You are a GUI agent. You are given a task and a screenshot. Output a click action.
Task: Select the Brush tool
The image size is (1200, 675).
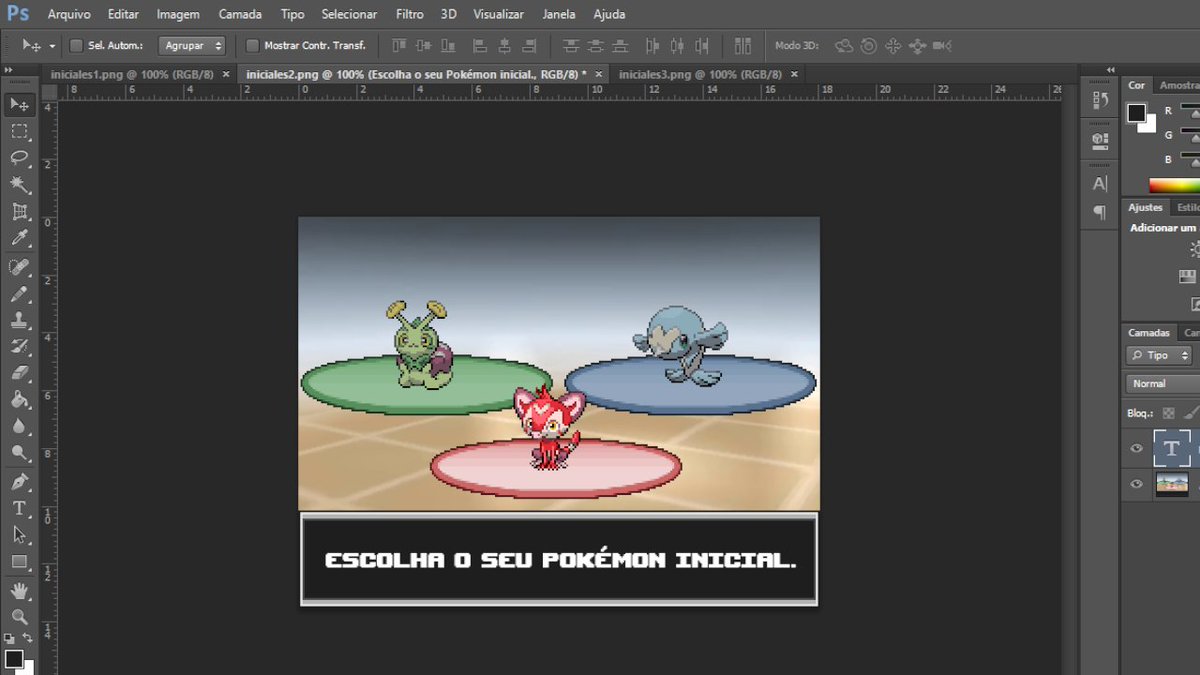tap(19, 294)
